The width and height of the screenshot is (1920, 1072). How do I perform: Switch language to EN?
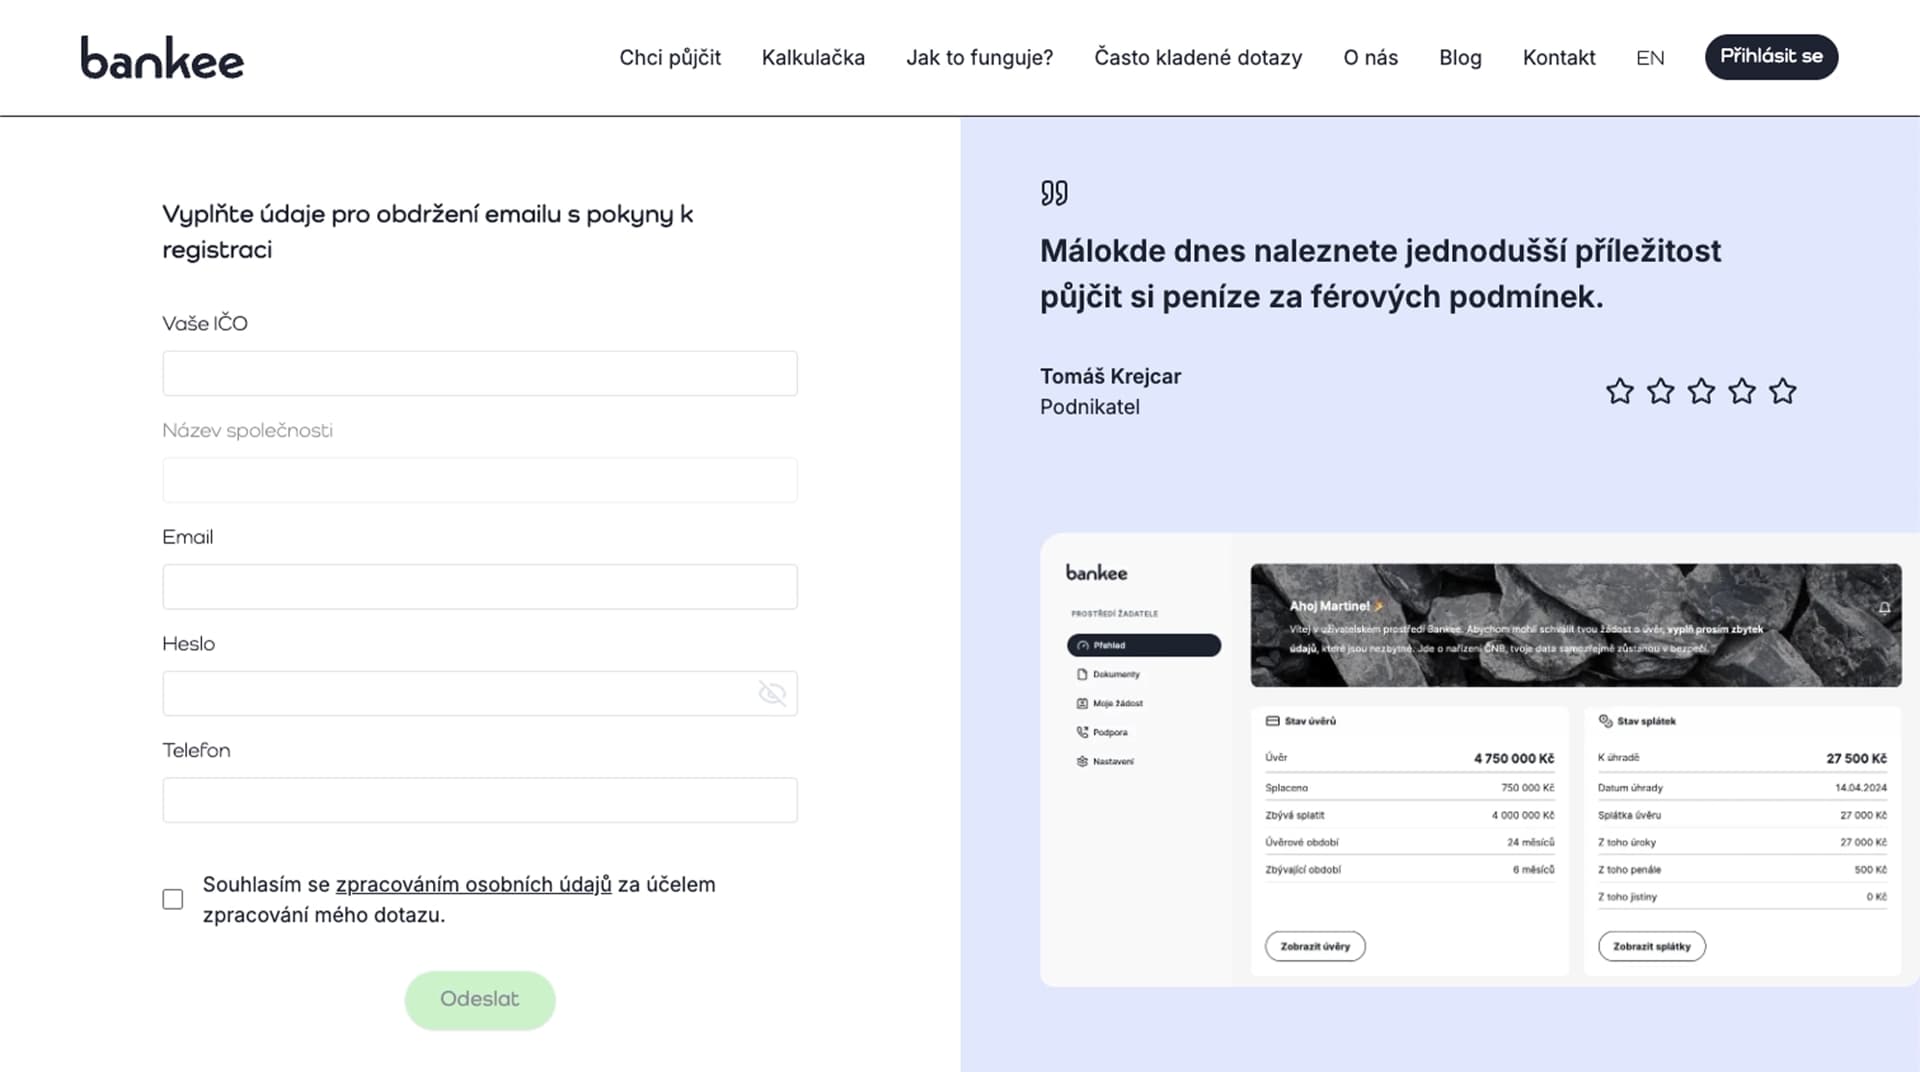point(1650,58)
